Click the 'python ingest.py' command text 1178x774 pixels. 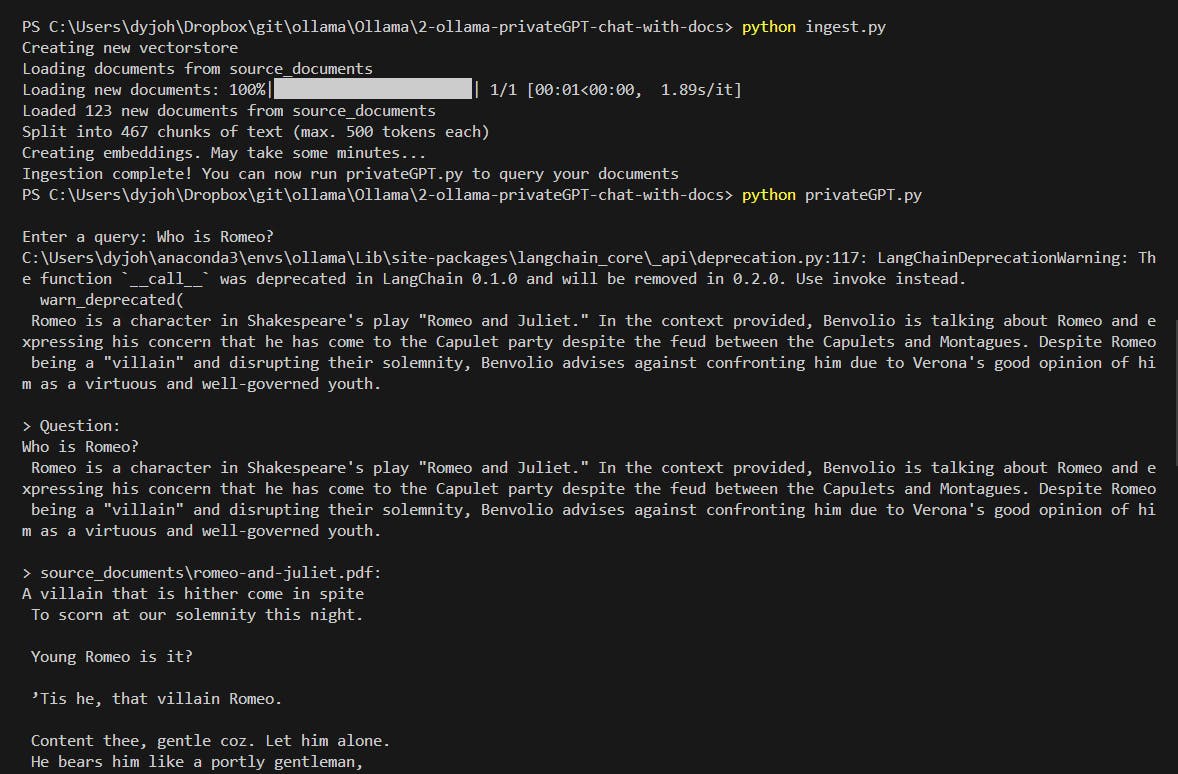click(x=813, y=27)
